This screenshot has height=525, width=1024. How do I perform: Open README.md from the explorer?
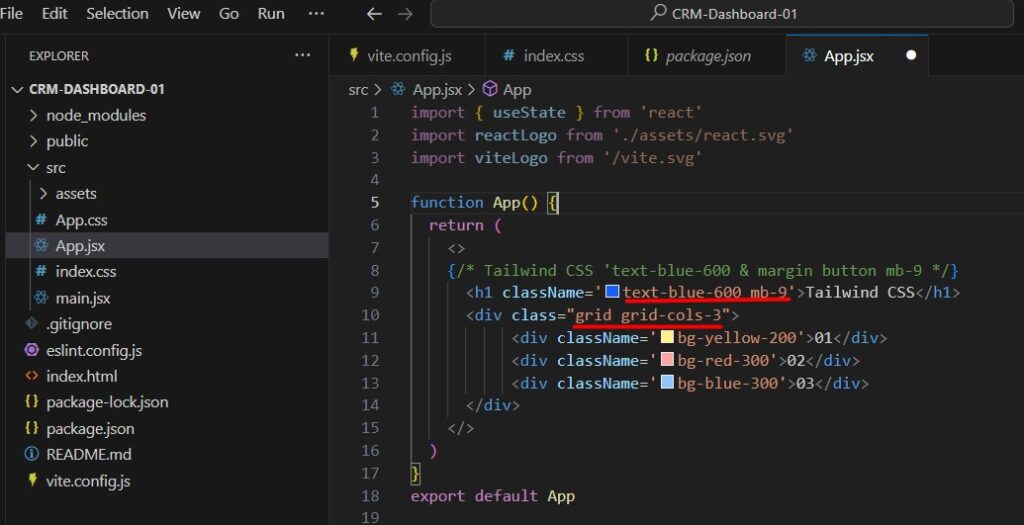(88, 454)
